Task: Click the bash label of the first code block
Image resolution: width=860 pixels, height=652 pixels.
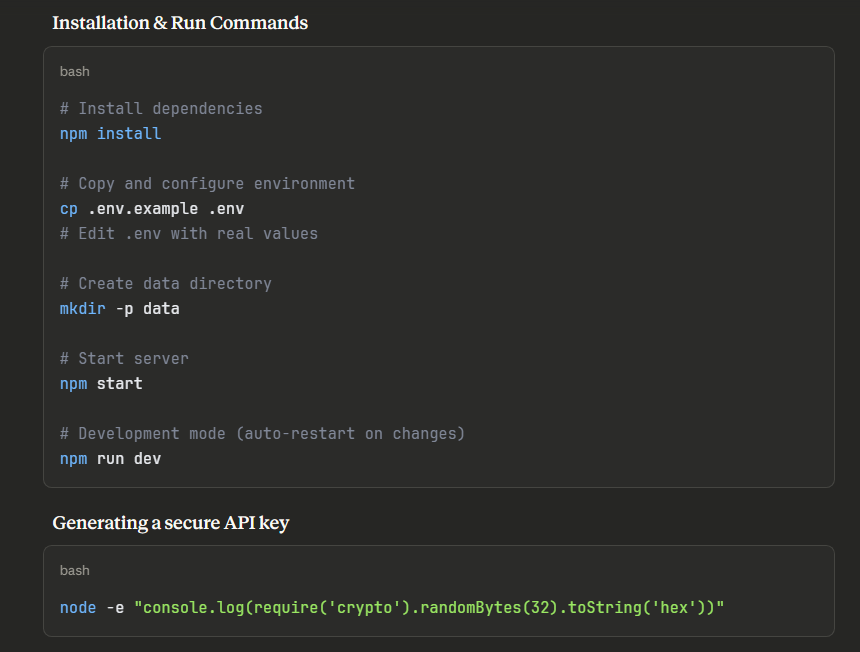Action: click(x=75, y=71)
